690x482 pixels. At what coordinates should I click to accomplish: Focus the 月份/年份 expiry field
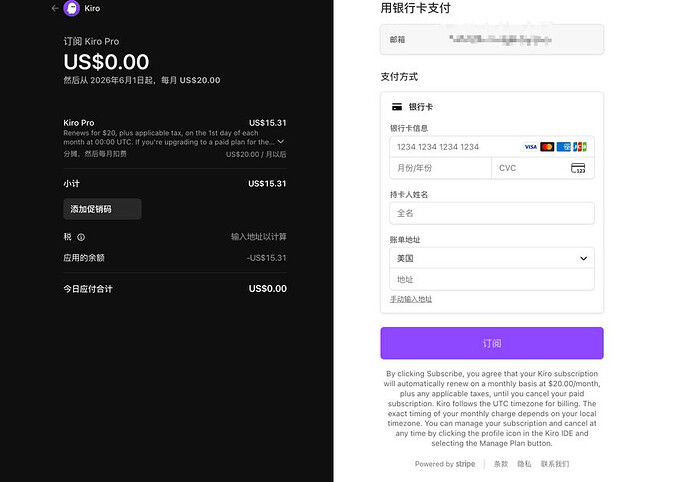(440, 168)
